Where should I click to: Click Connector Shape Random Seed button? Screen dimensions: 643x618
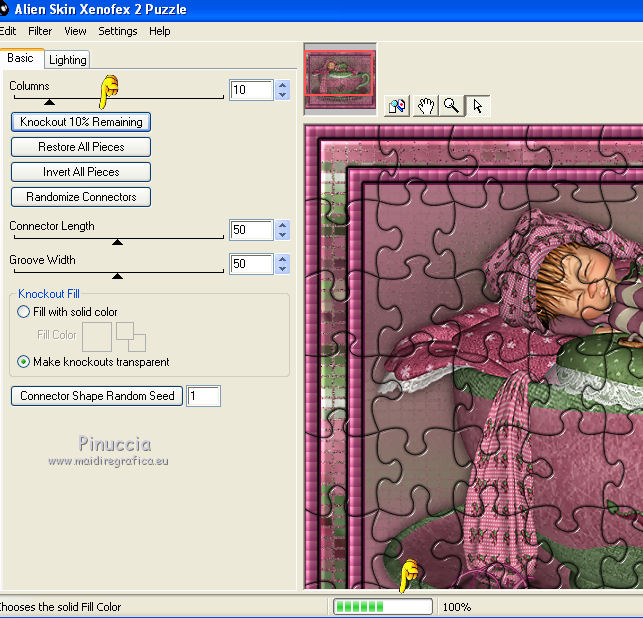(x=97, y=396)
